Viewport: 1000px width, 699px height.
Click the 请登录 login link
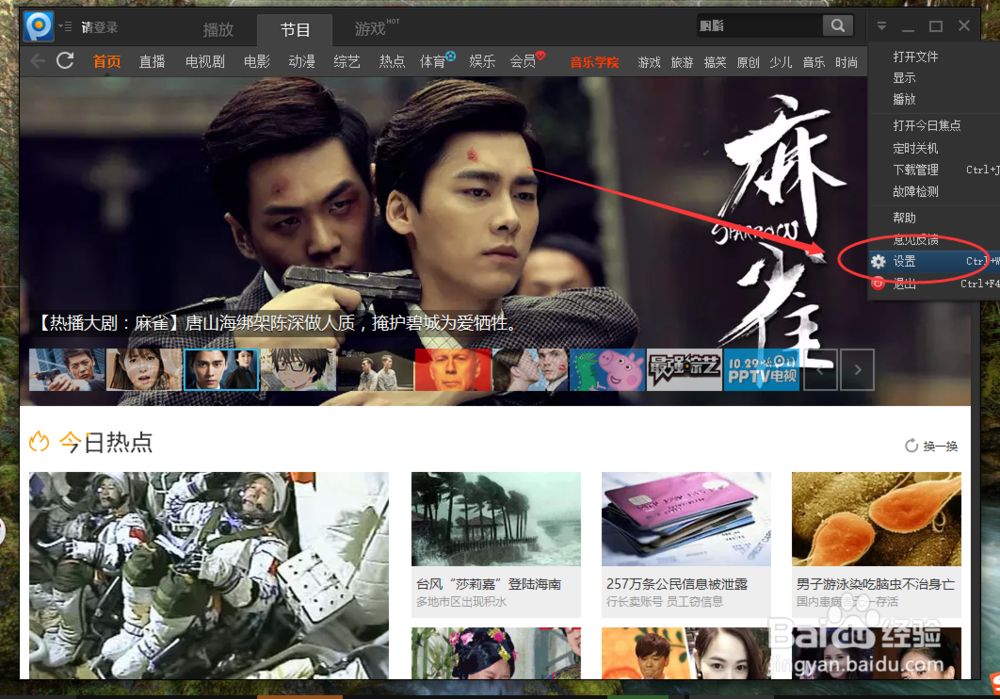coord(99,27)
